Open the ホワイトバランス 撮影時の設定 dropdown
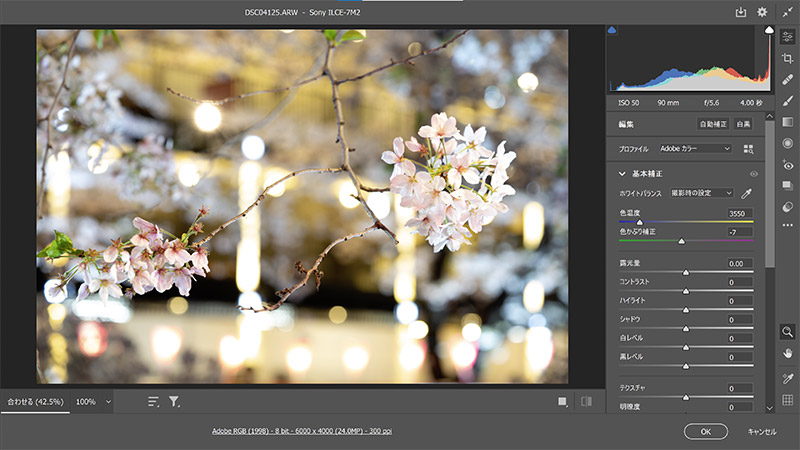The image size is (800, 450). (x=701, y=192)
